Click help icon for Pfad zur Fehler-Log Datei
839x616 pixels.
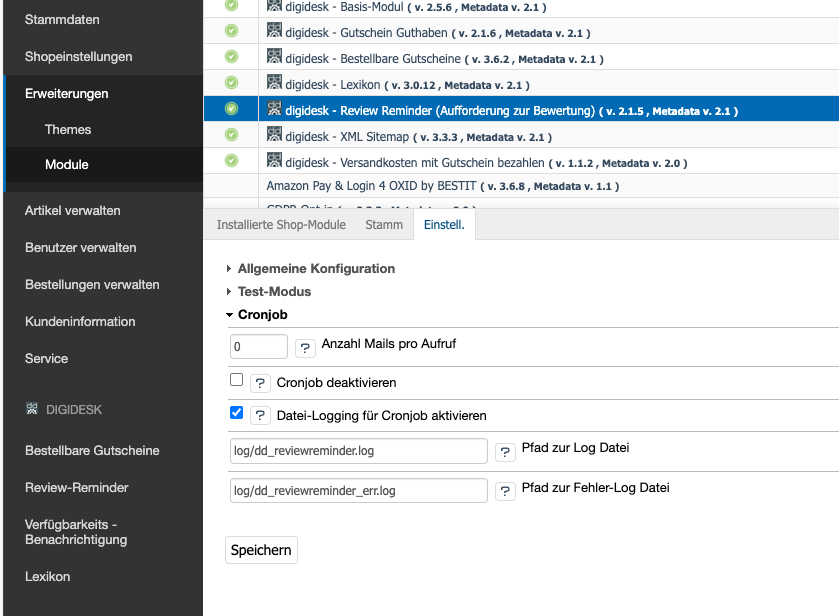tap(506, 491)
